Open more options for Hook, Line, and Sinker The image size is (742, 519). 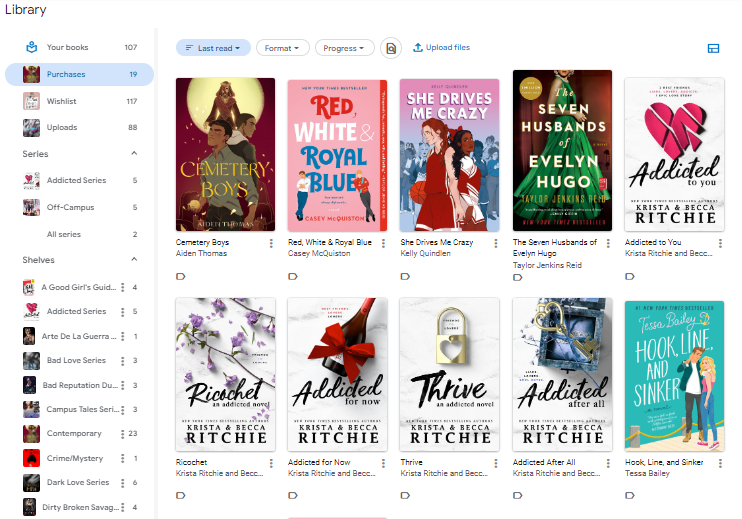pyautogui.click(x=720, y=463)
